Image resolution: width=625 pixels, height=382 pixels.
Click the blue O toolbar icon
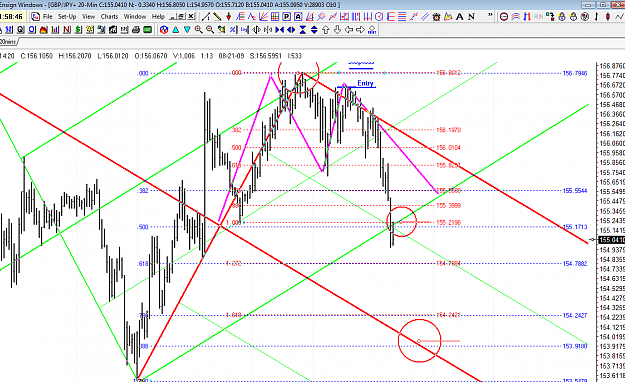coord(32,30)
